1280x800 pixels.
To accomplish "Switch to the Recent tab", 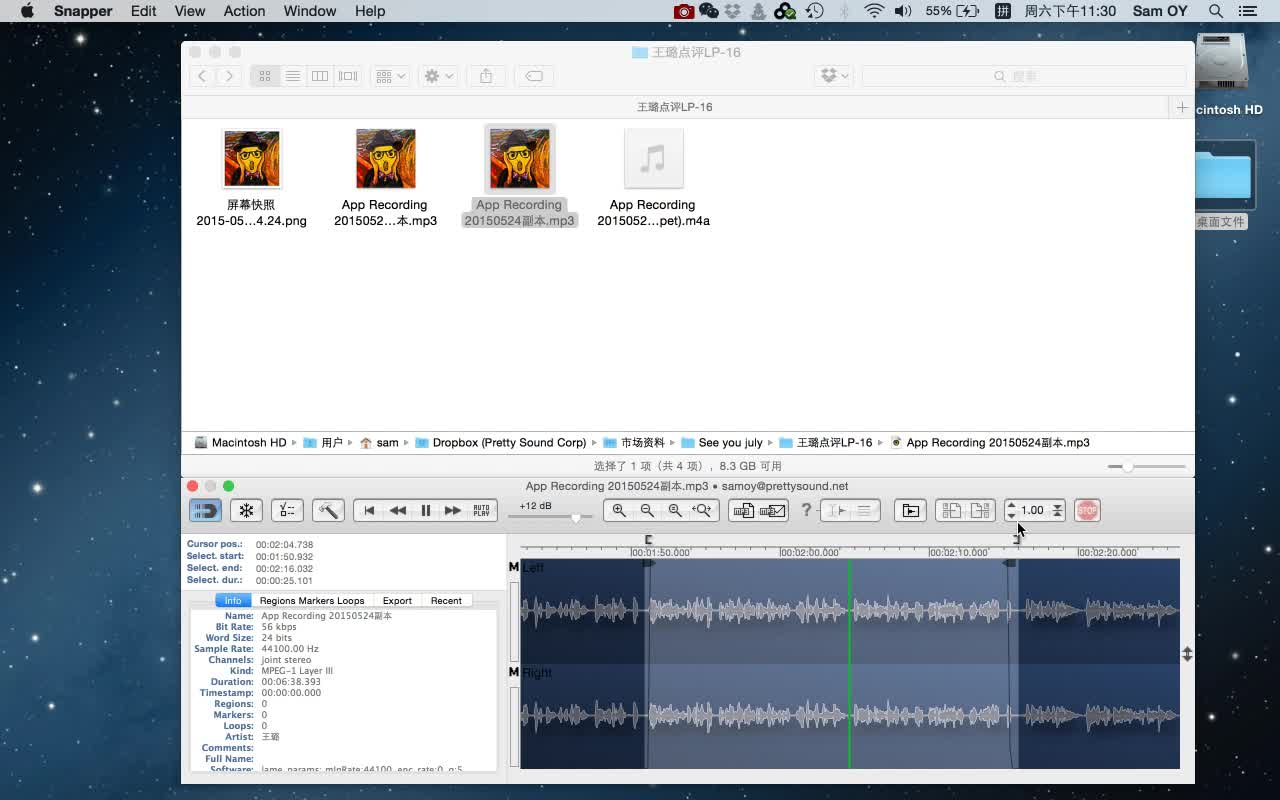I will point(446,600).
